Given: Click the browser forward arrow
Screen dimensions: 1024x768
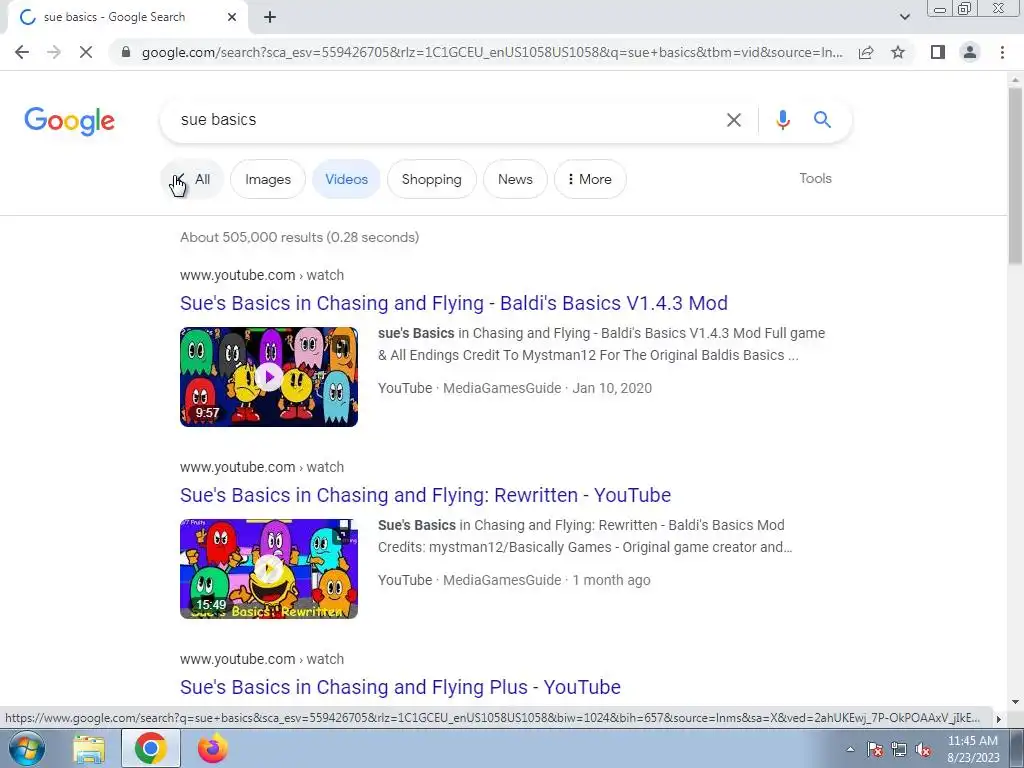Looking at the screenshot, I should (54, 52).
